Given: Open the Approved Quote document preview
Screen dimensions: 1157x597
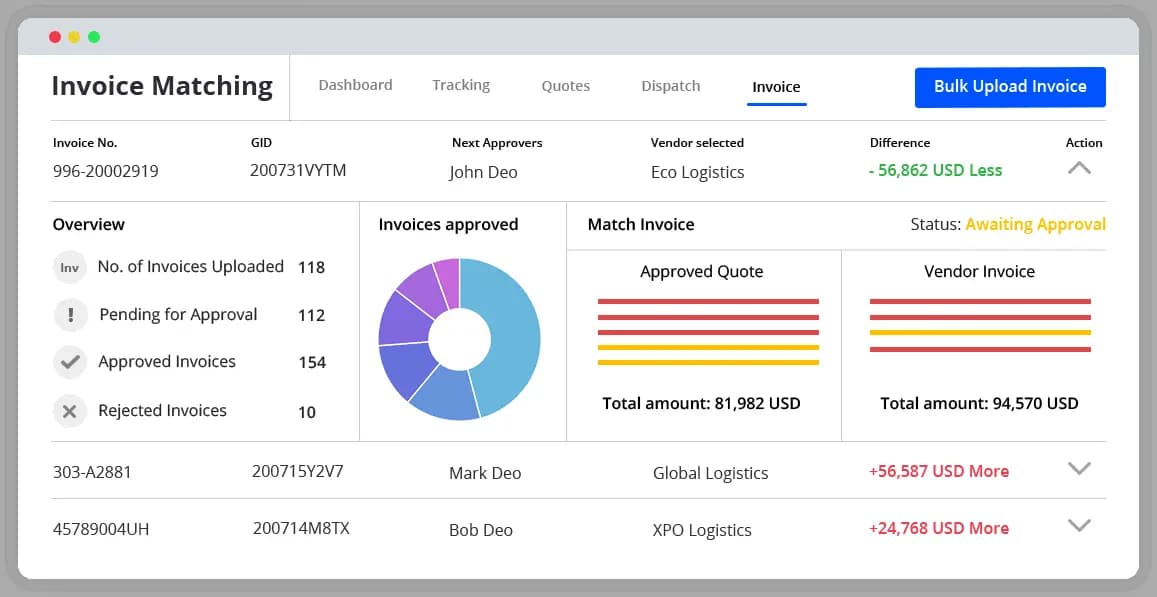Looking at the screenshot, I should [707, 325].
